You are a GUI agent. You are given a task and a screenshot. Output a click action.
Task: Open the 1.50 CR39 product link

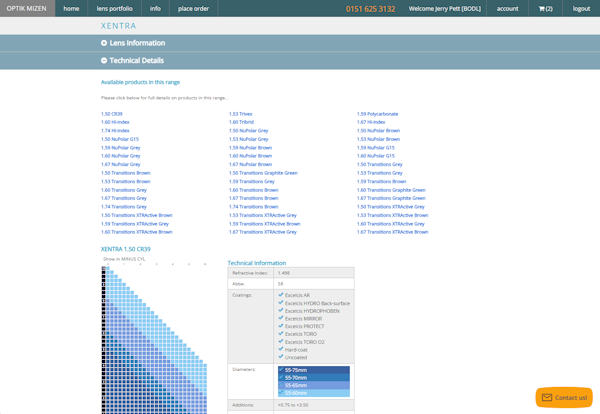[x=112, y=114]
